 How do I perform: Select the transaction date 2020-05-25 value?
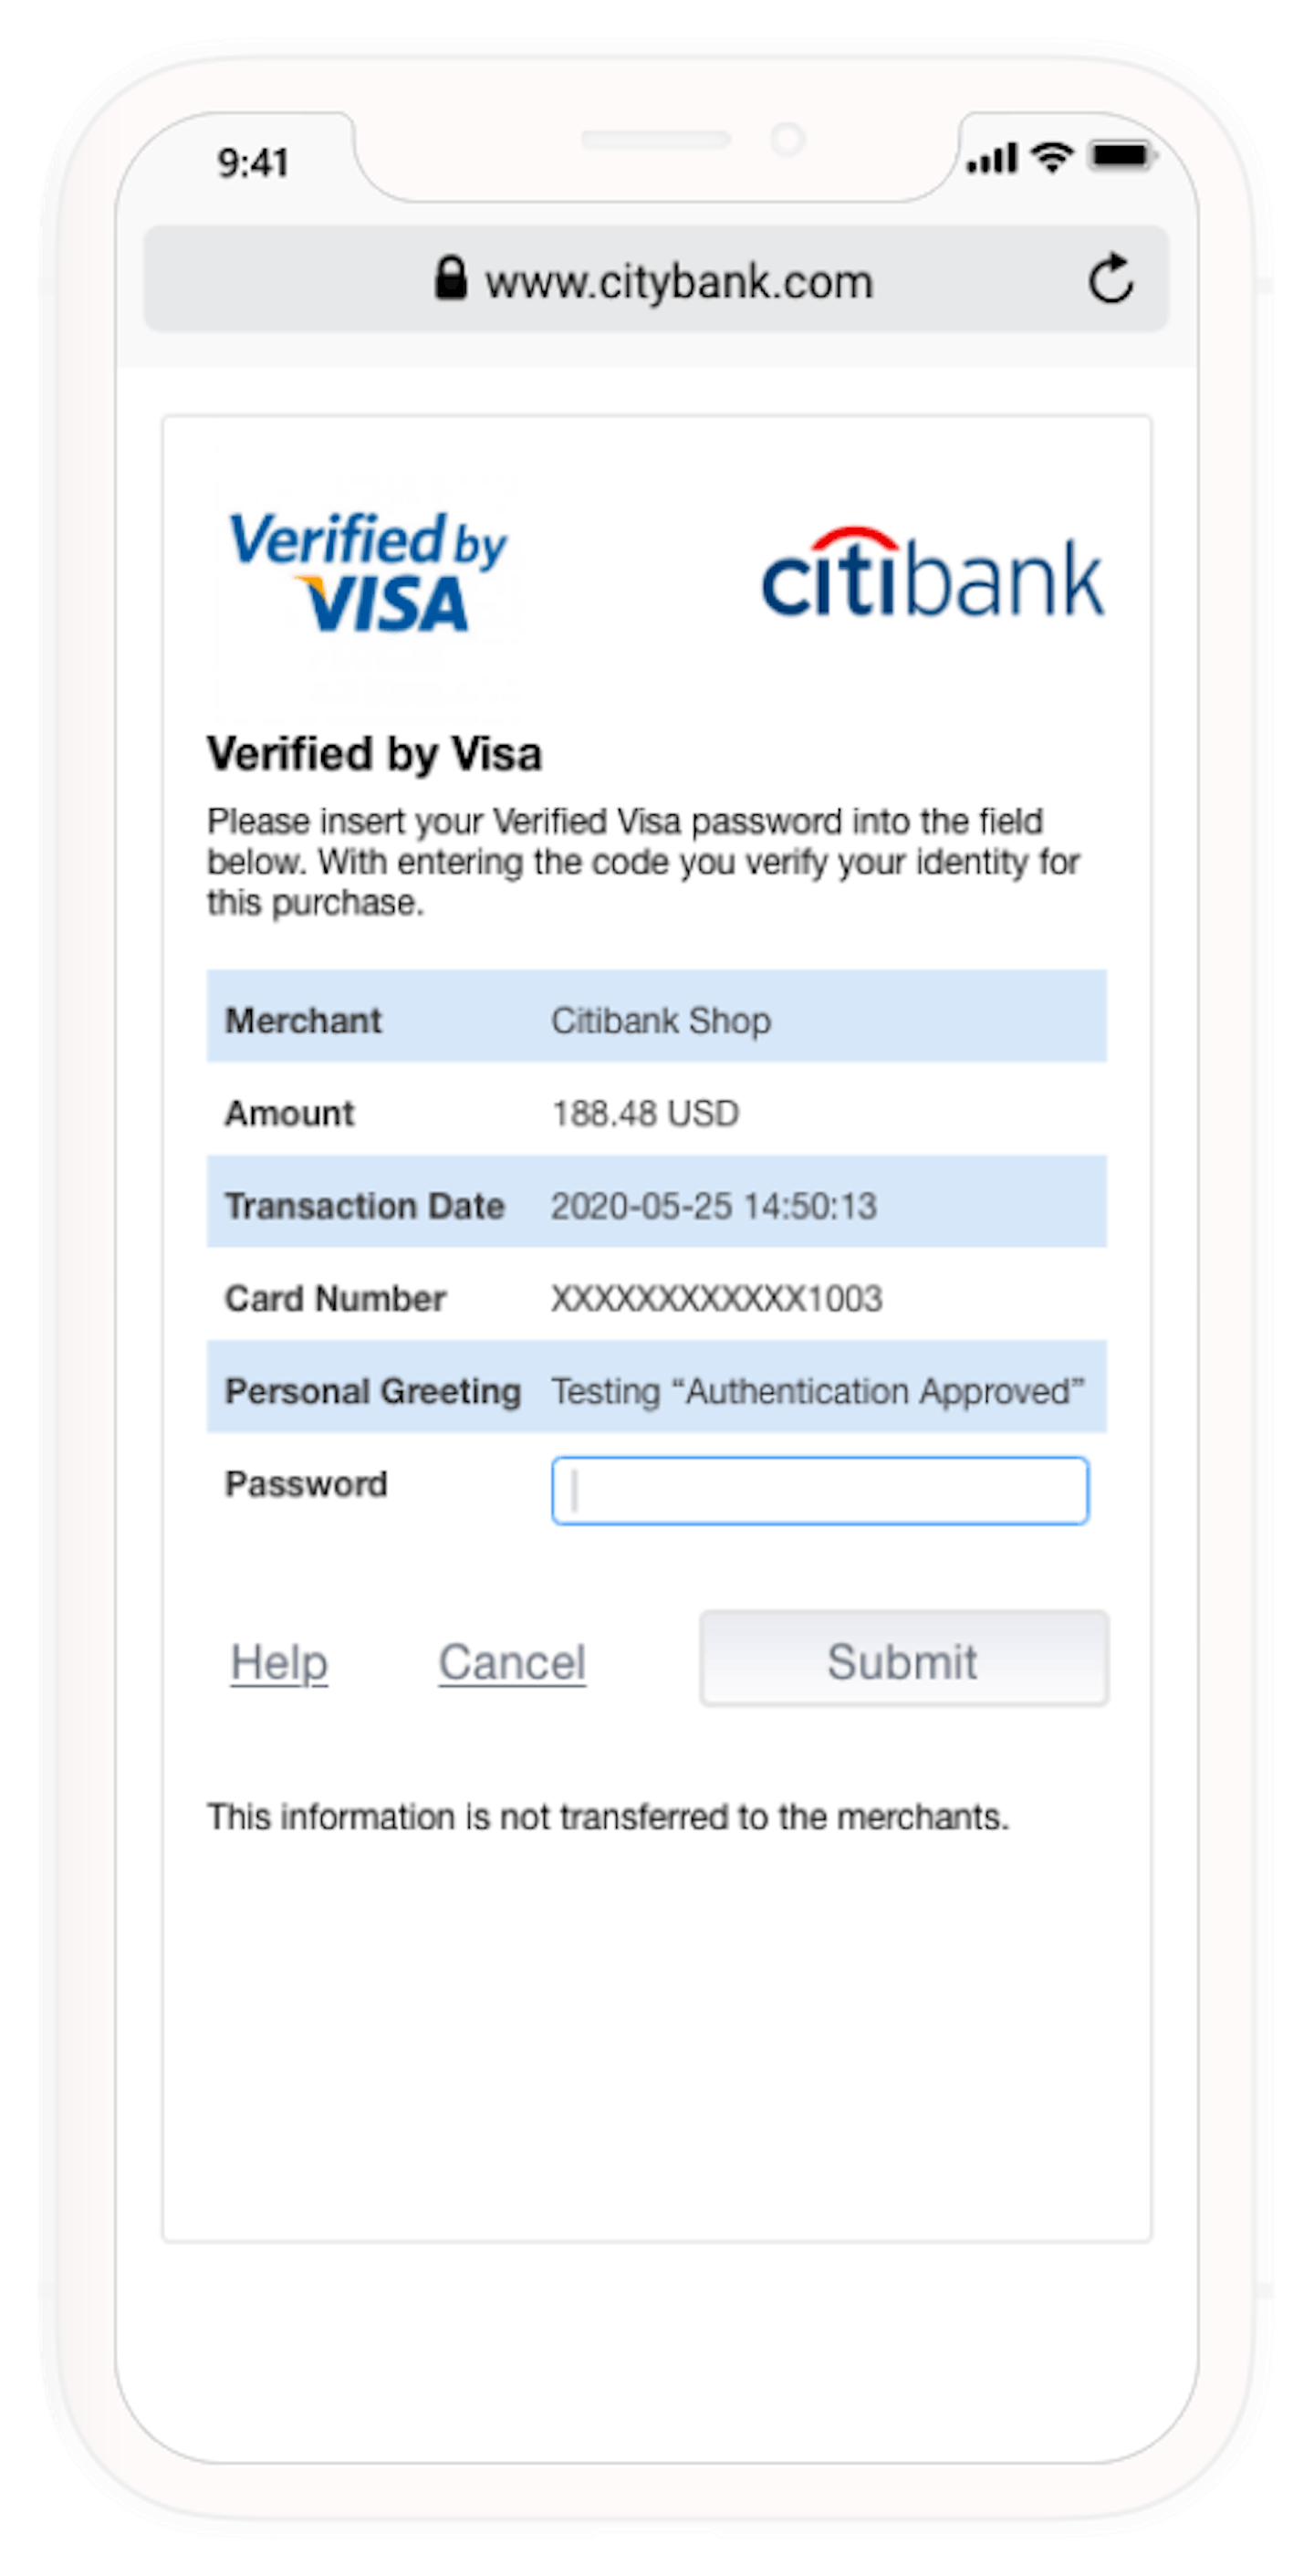[x=713, y=1206]
